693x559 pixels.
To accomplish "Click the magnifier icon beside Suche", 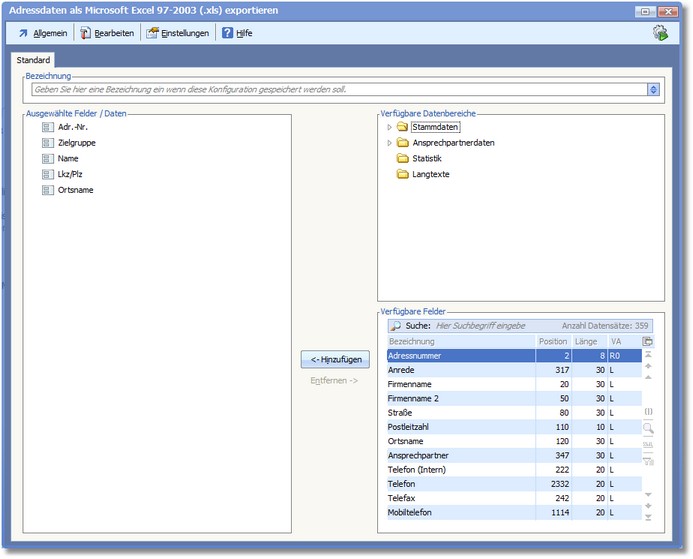I will coord(395,326).
